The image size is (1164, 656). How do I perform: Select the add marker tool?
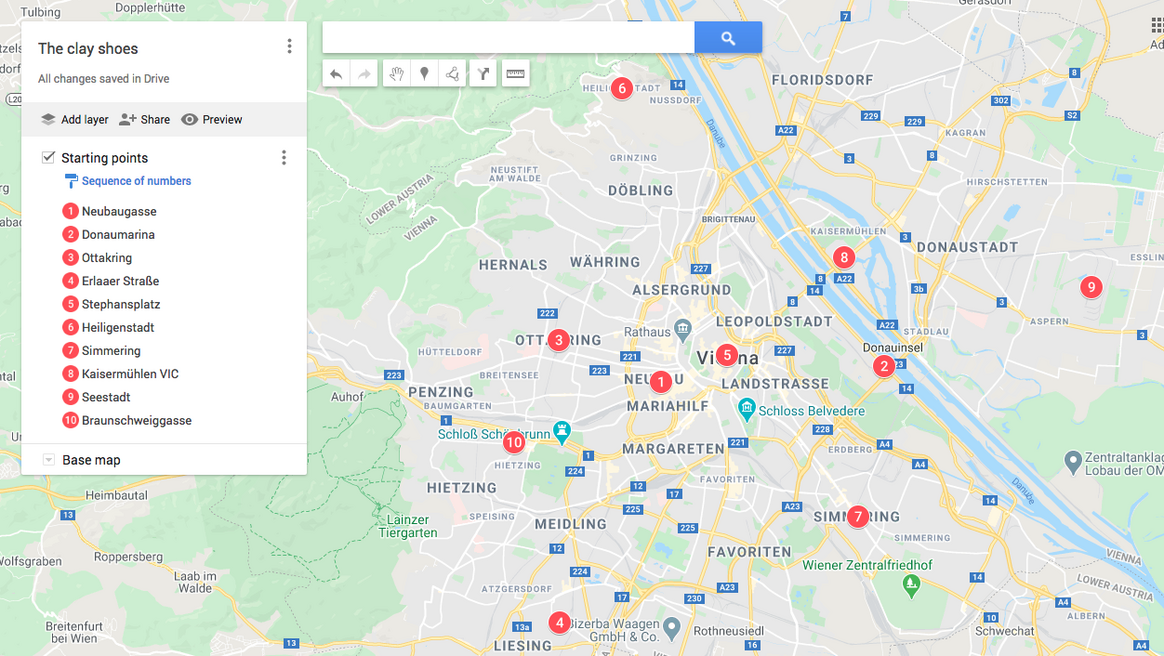[424, 74]
